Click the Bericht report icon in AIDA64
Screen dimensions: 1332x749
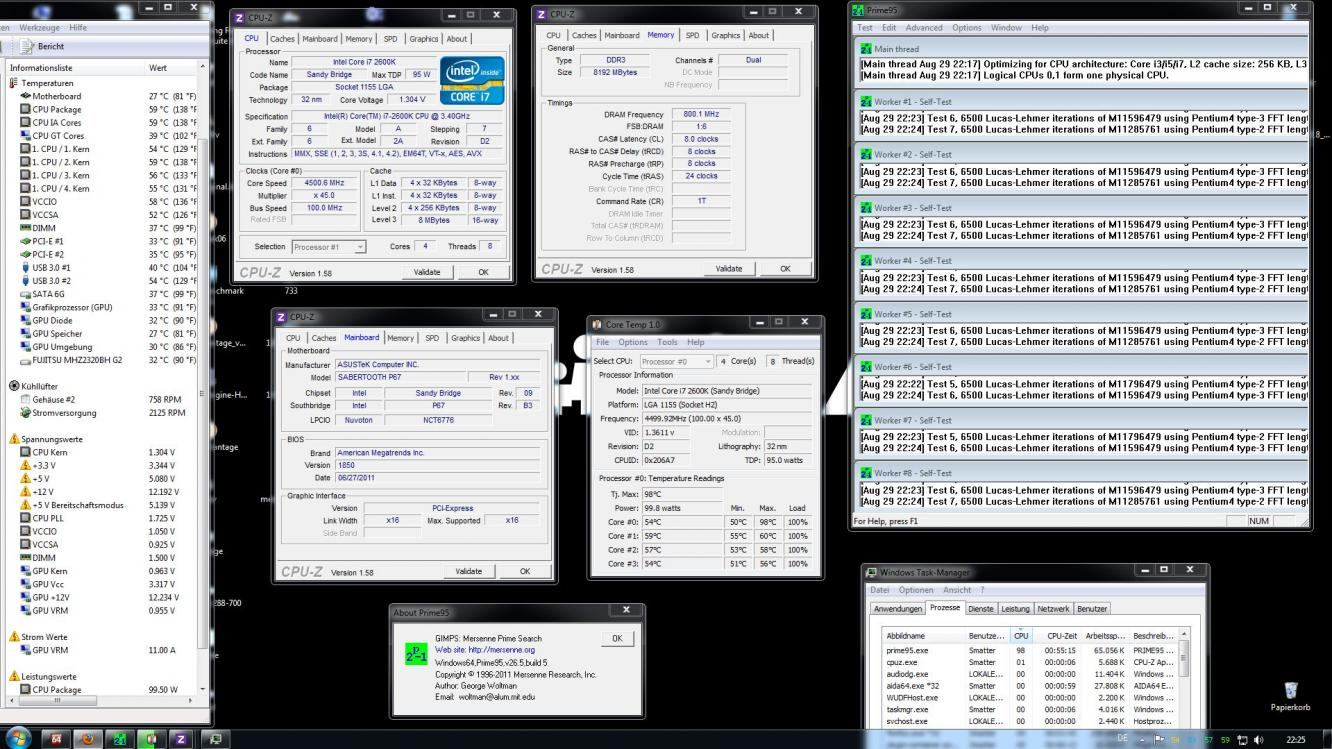tap(27, 47)
